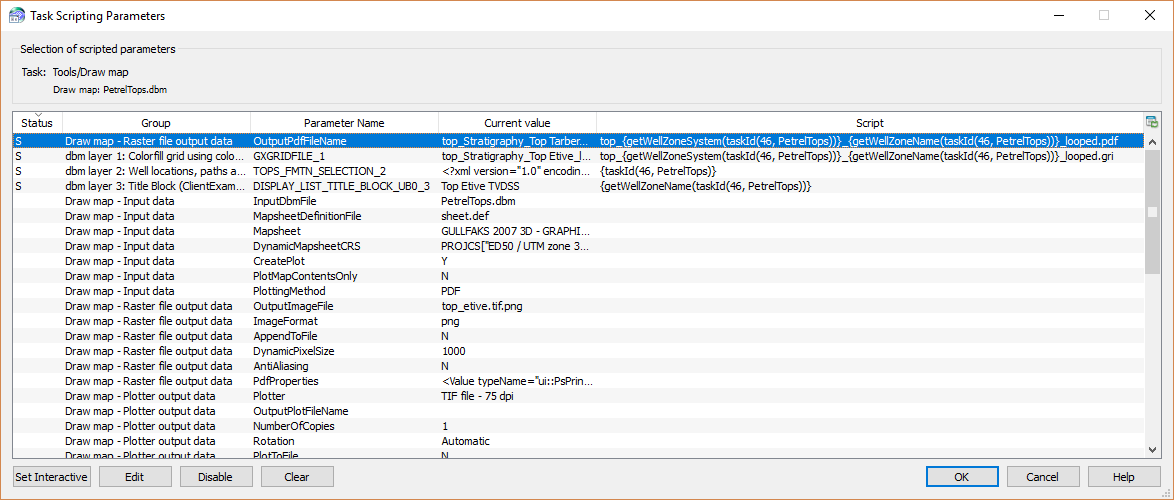The width and height of the screenshot is (1174, 500).
Task: Select the GXGRIDFILE_1 parameter row
Action: pyautogui.click(x=289, y=156)
